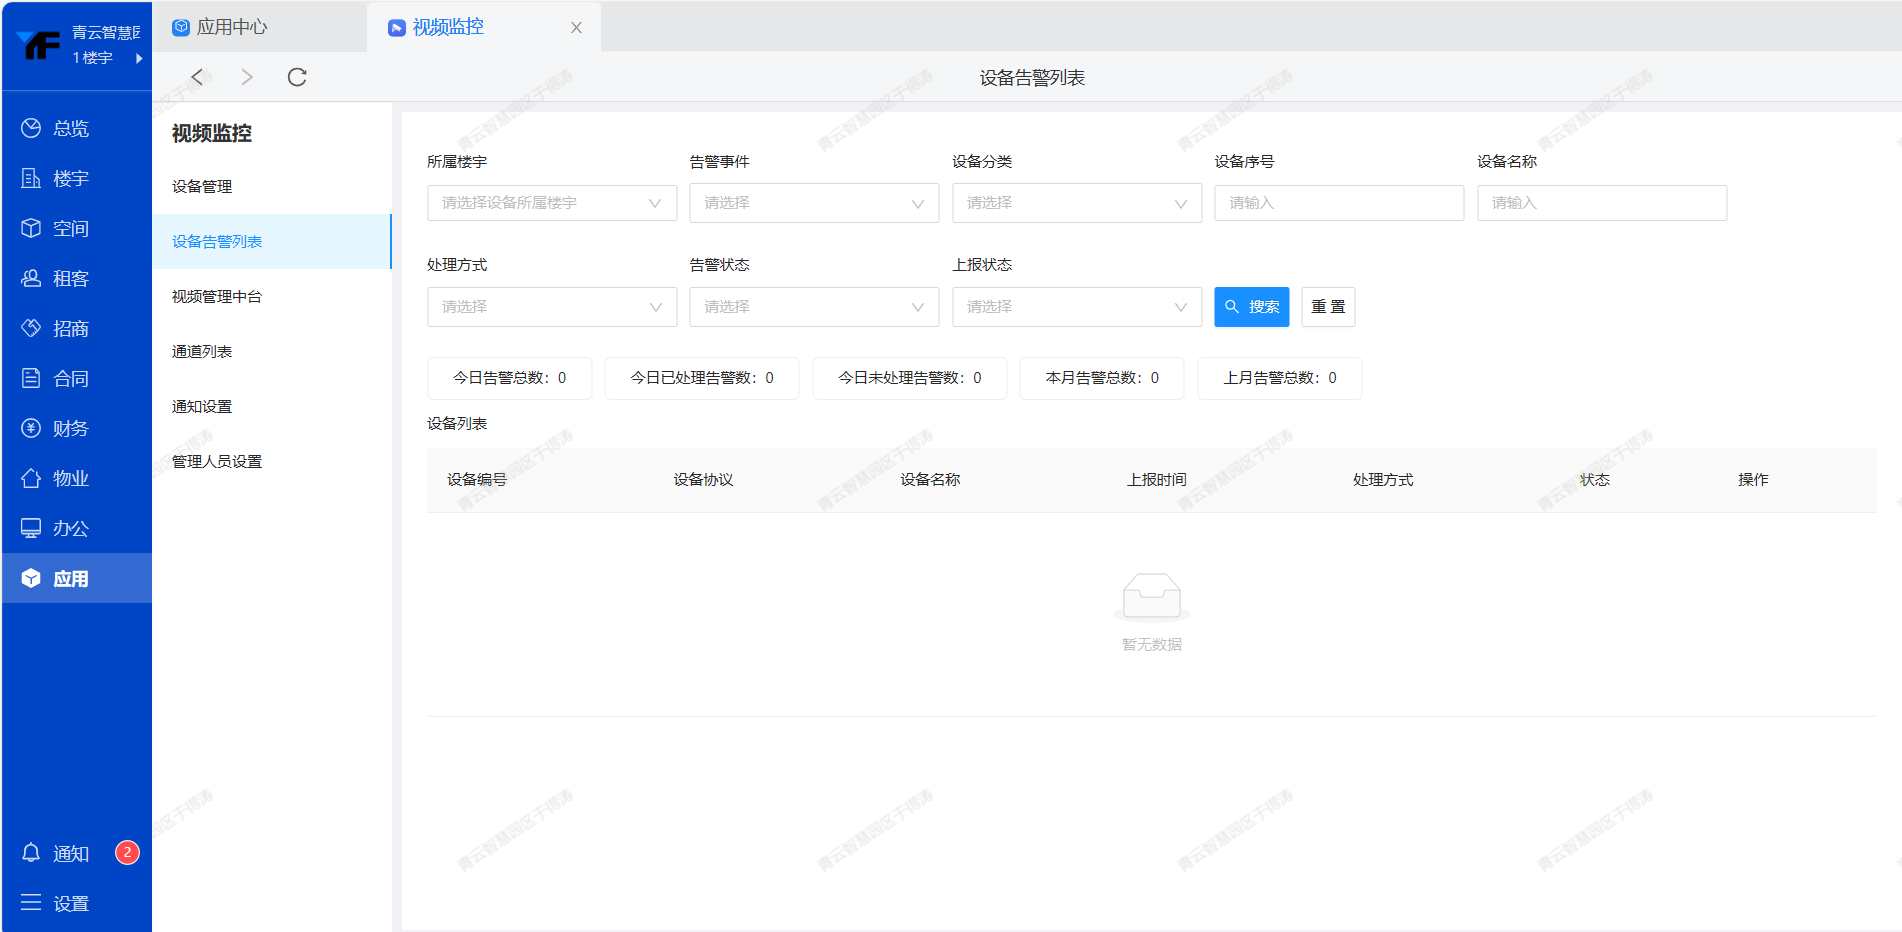Go back using the left arrow icon

coord(197,78)
